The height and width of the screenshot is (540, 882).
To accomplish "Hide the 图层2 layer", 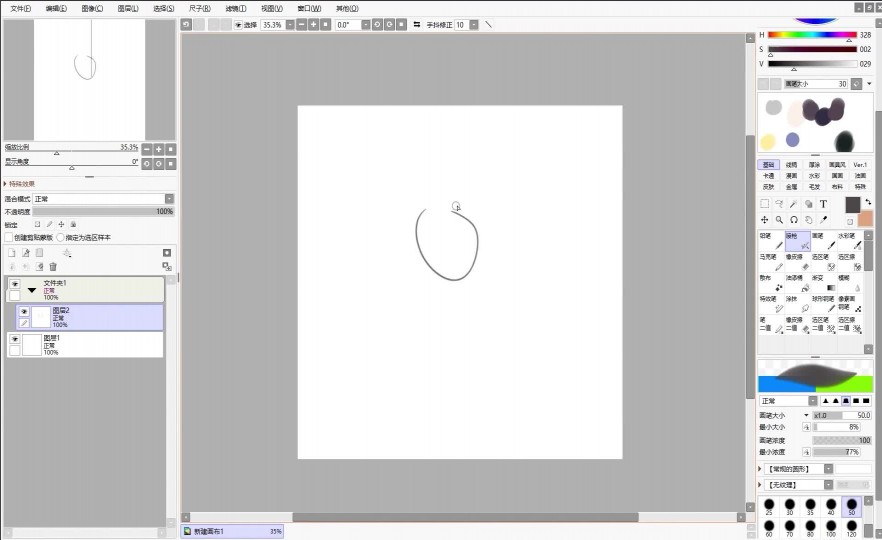I will (24, 311).
